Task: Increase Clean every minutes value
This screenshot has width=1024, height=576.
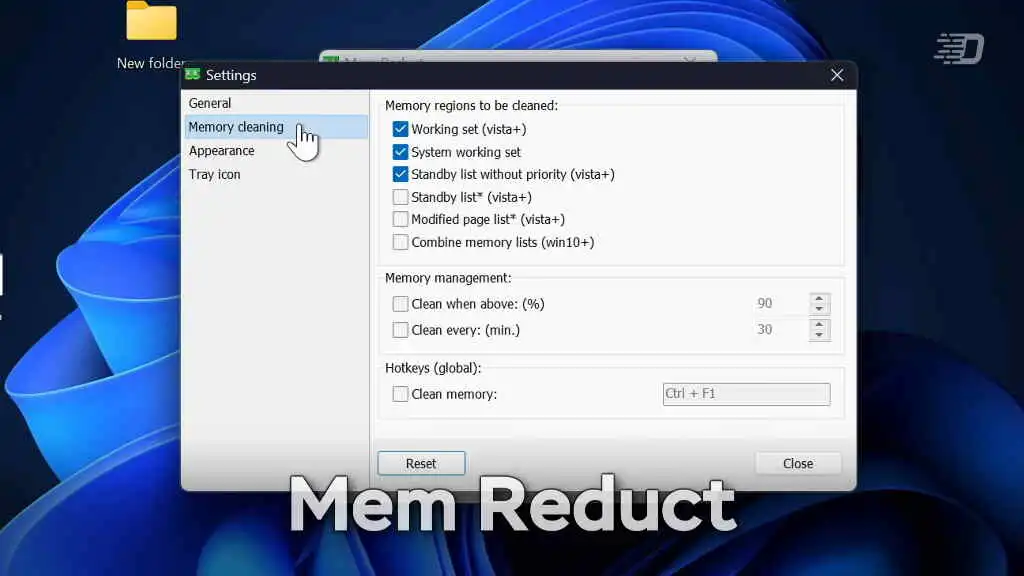Action: (x=819, y=325)
